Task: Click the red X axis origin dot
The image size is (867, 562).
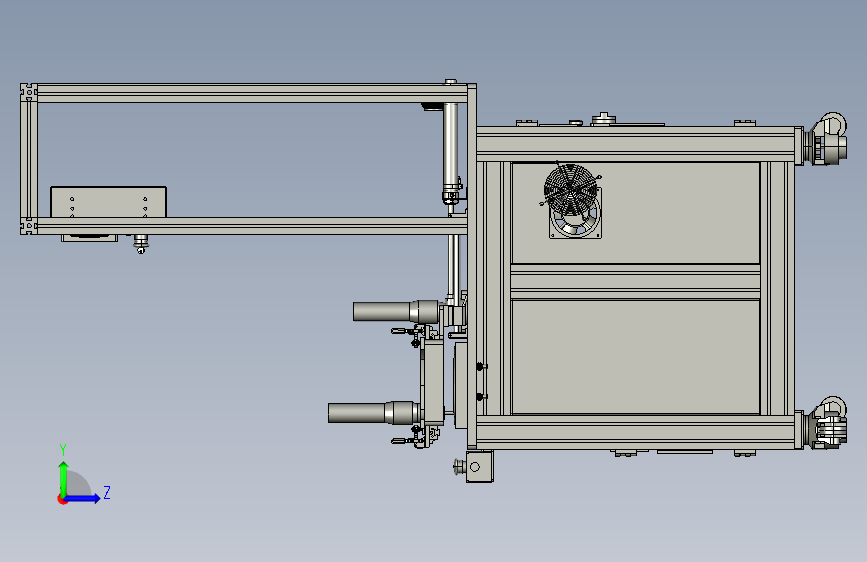Action: [62, 499]
